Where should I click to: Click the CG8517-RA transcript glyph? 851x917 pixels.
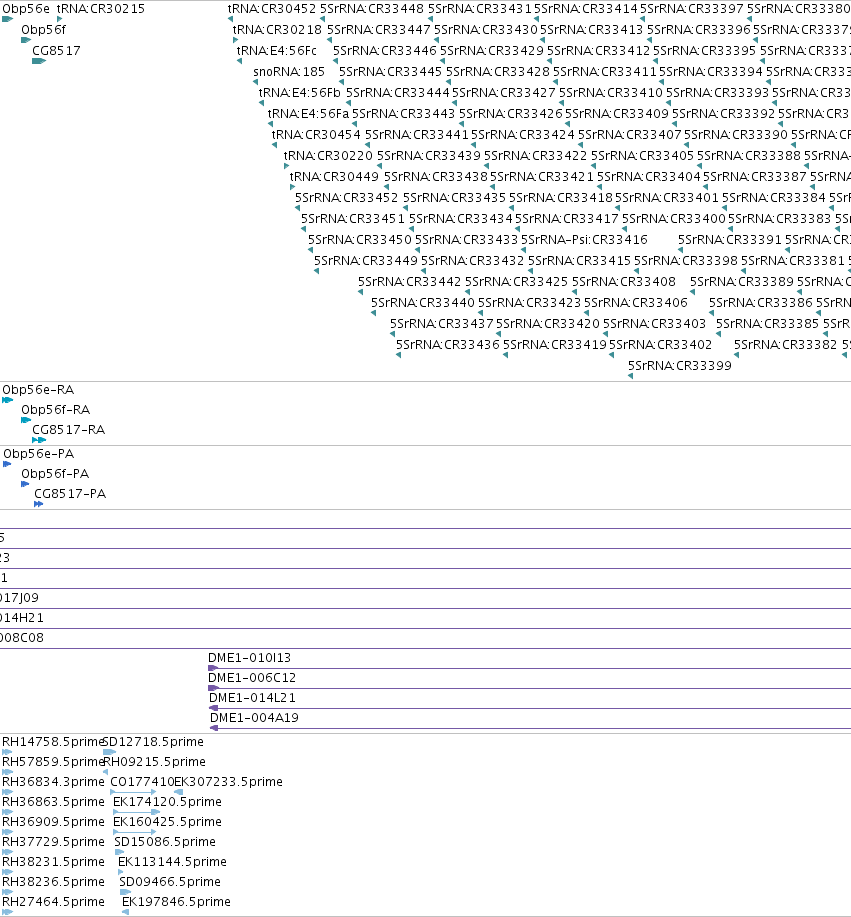tap(39, 440)
